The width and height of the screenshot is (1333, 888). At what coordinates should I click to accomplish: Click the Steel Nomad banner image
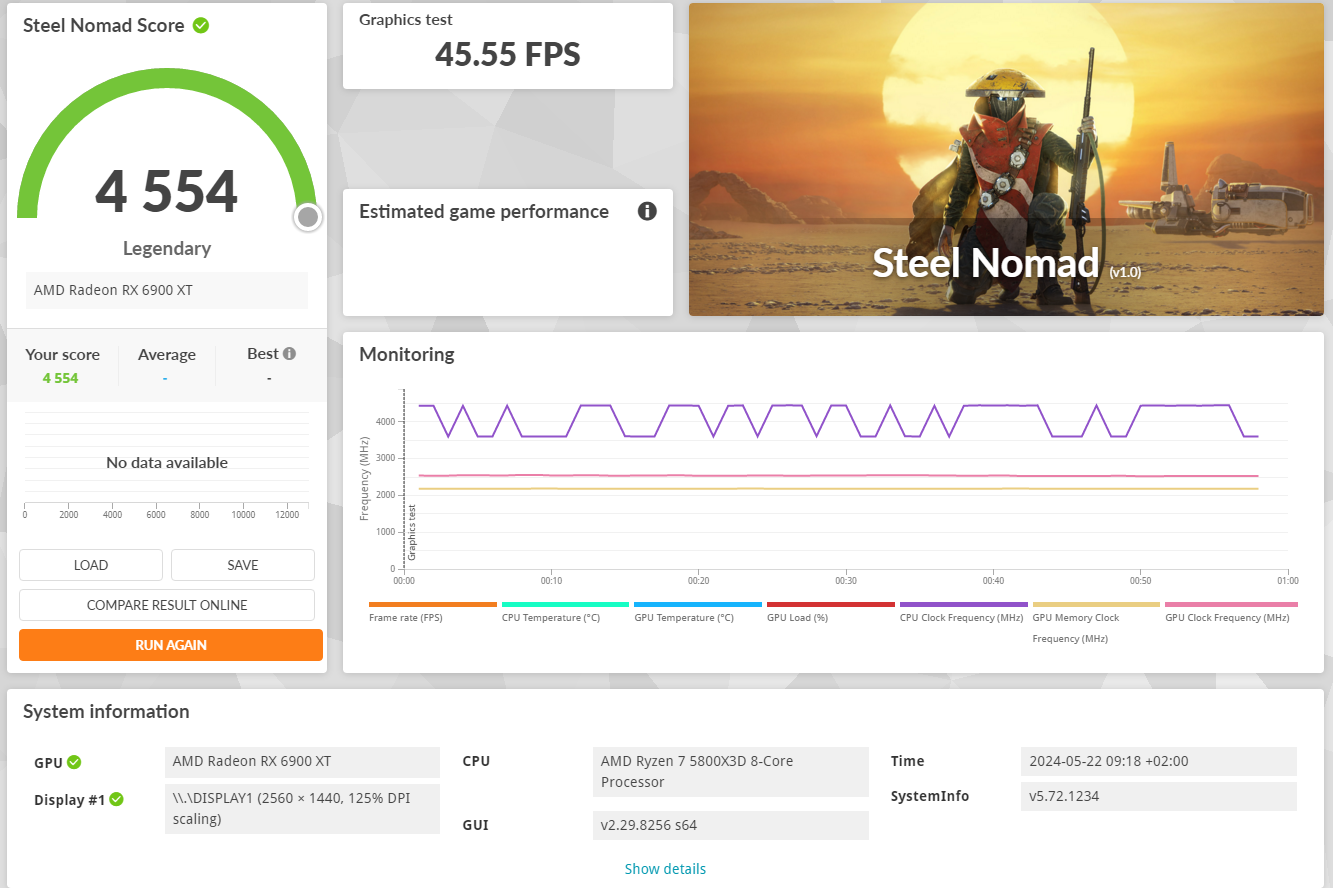click(1006, 159)
